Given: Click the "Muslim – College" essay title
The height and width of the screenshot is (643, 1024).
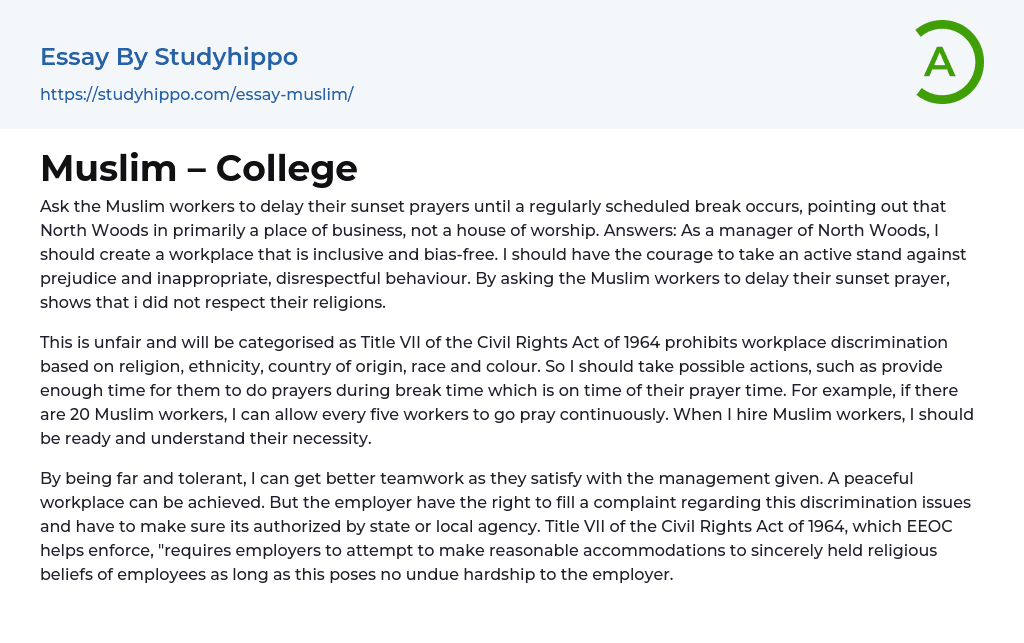Looking at the screenshot, I should click(x=198, y=168).
